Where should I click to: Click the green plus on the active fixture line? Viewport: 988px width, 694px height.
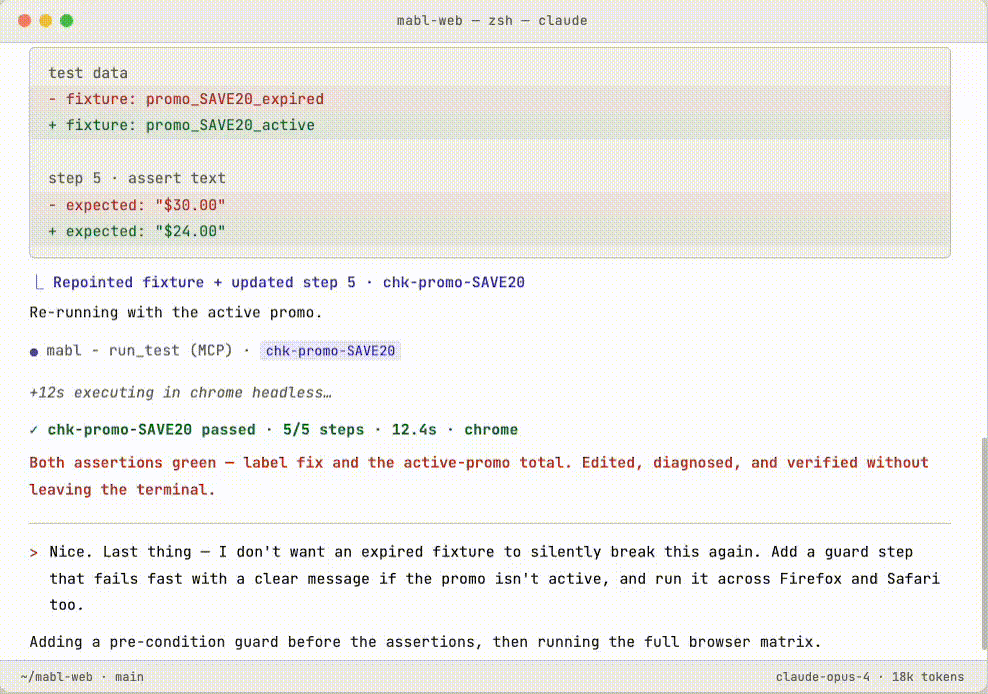52,125
